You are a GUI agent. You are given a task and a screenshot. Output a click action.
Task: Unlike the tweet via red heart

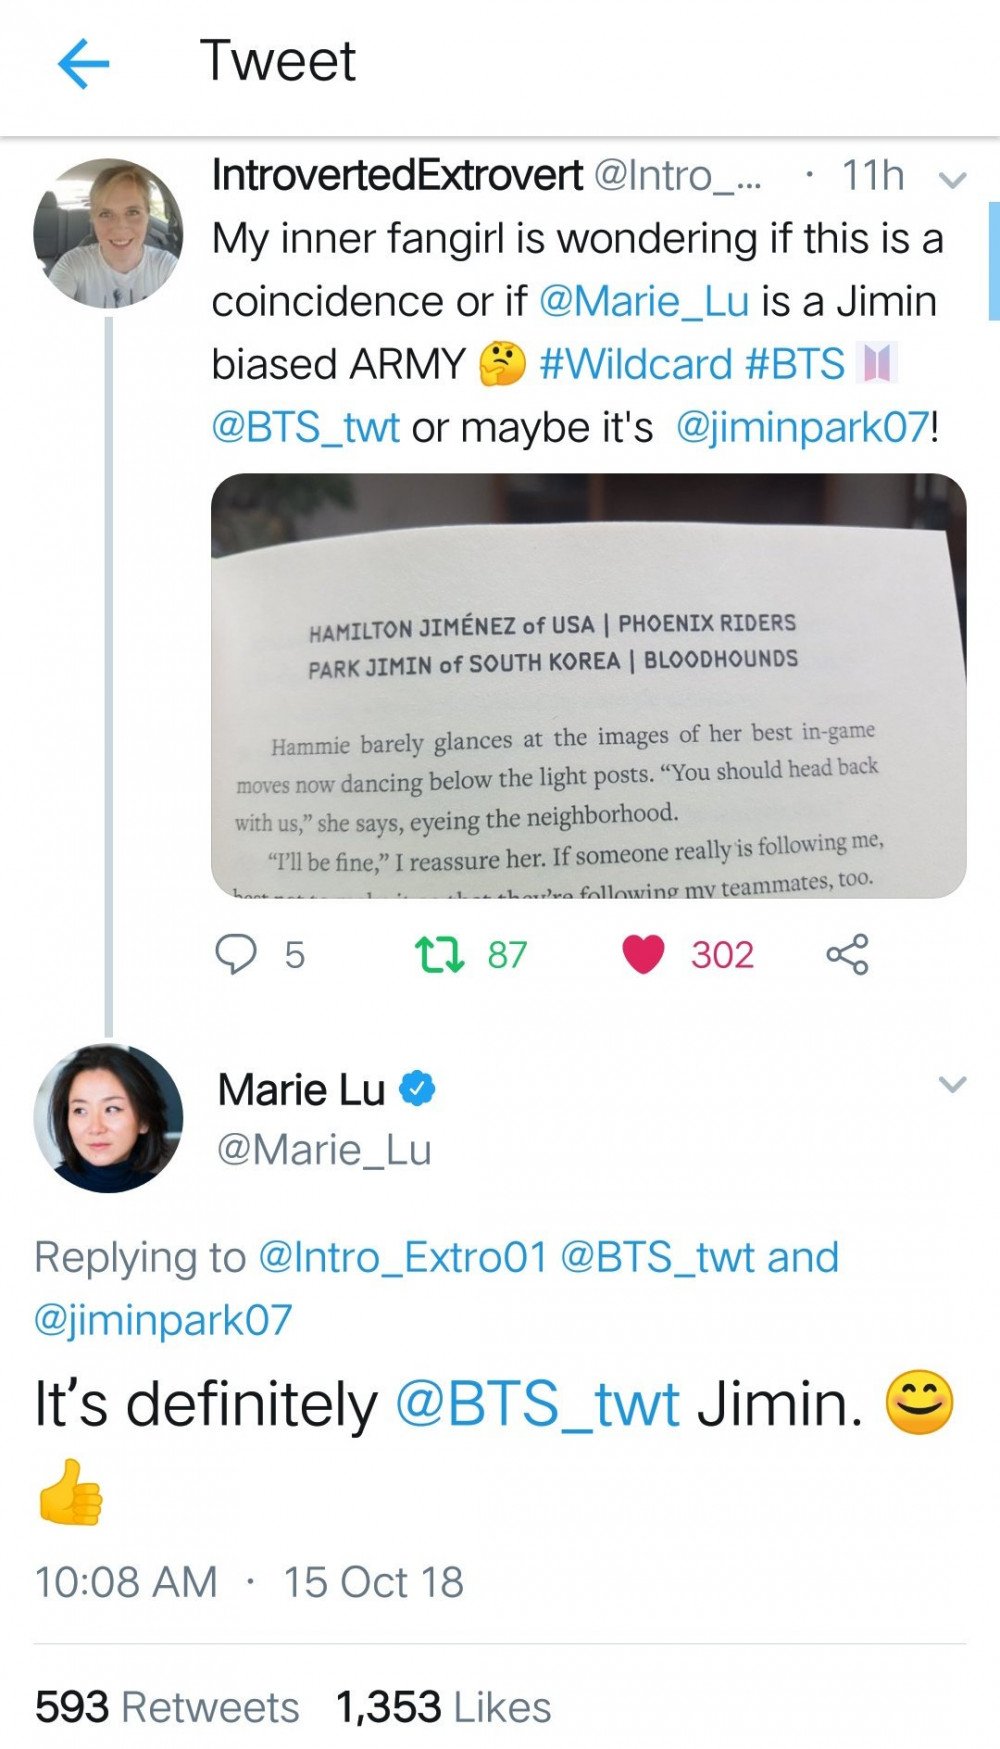pos(643,954)
